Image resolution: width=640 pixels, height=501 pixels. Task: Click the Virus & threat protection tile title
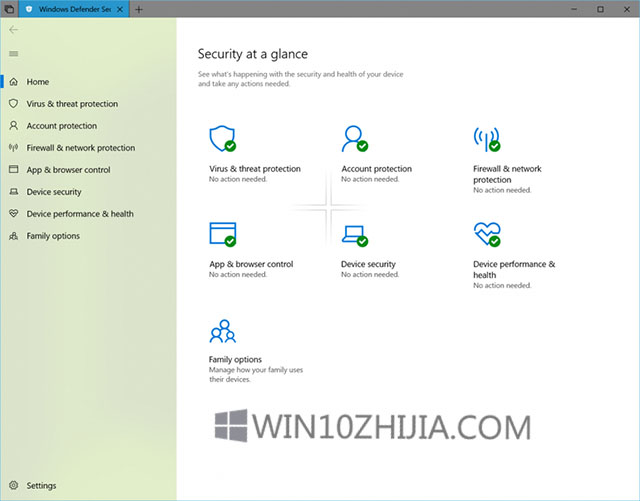click(255, 169)
